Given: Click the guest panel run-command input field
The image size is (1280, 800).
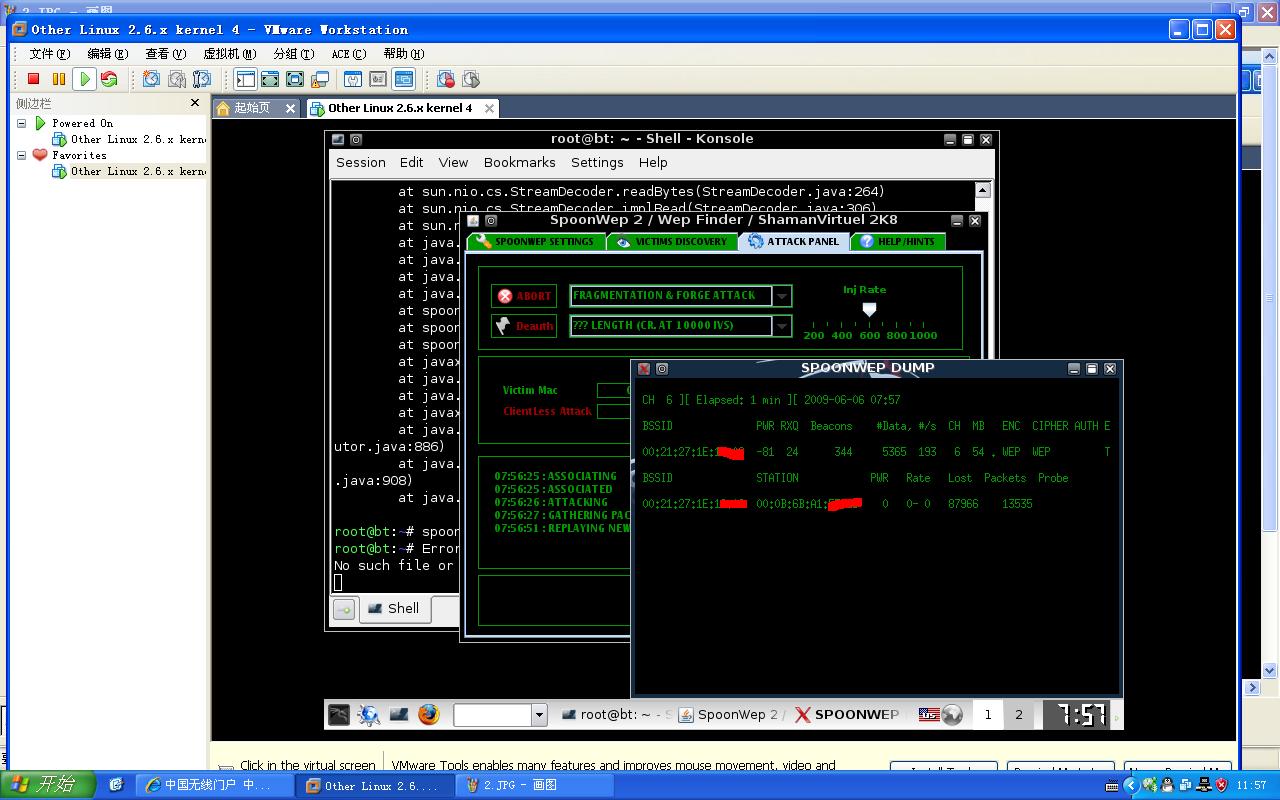Looking at the screenshot, I should tap(492, 714).
